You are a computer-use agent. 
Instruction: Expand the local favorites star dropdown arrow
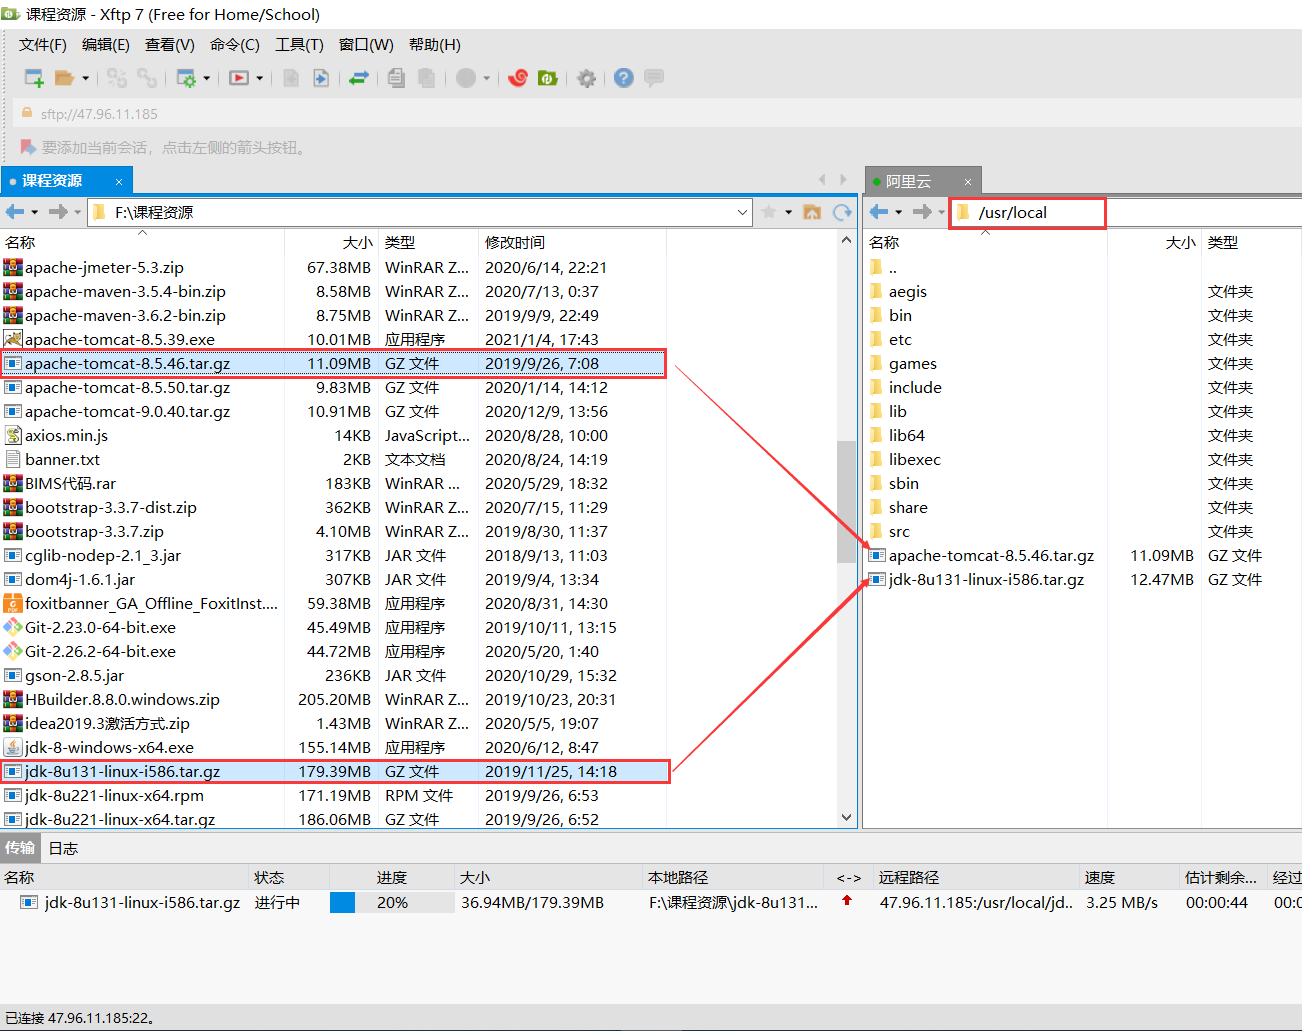(x=788, y=212)
